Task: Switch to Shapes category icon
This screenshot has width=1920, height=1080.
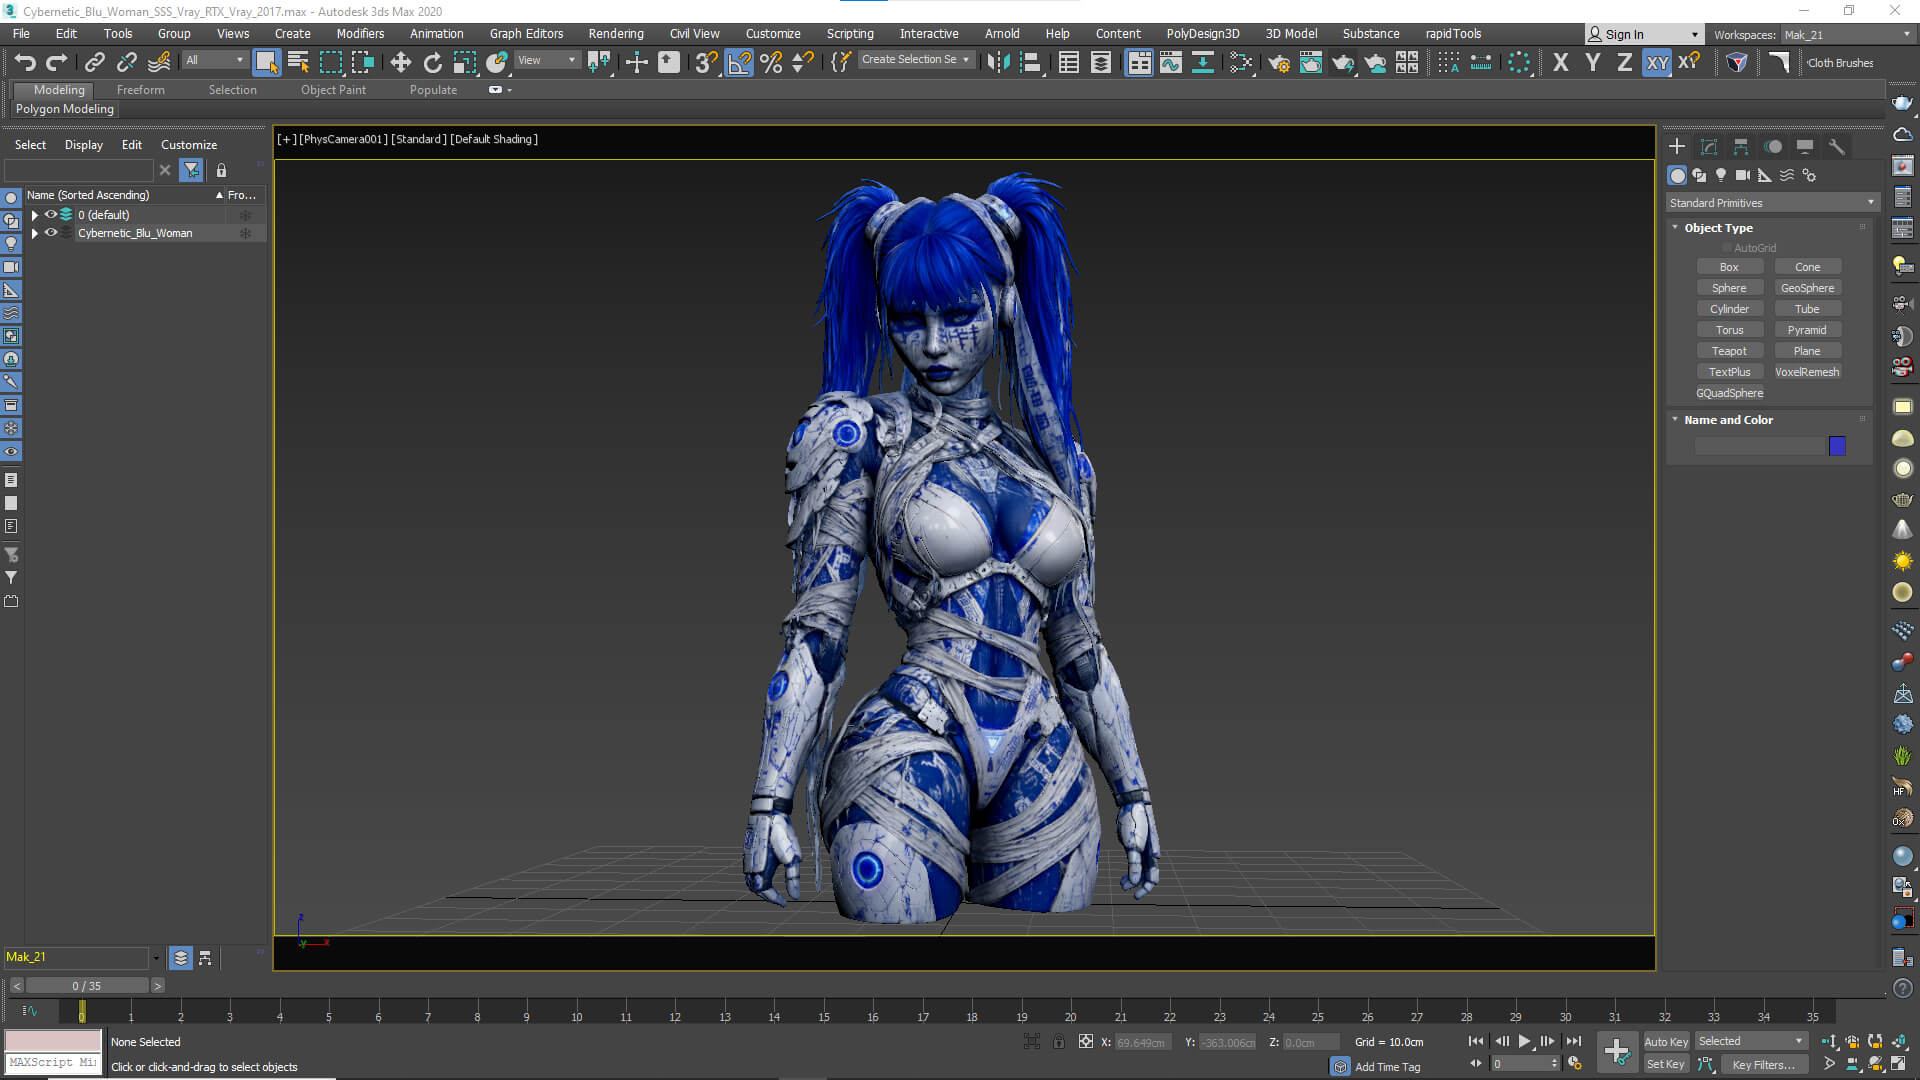Action: coord(1699,175)
